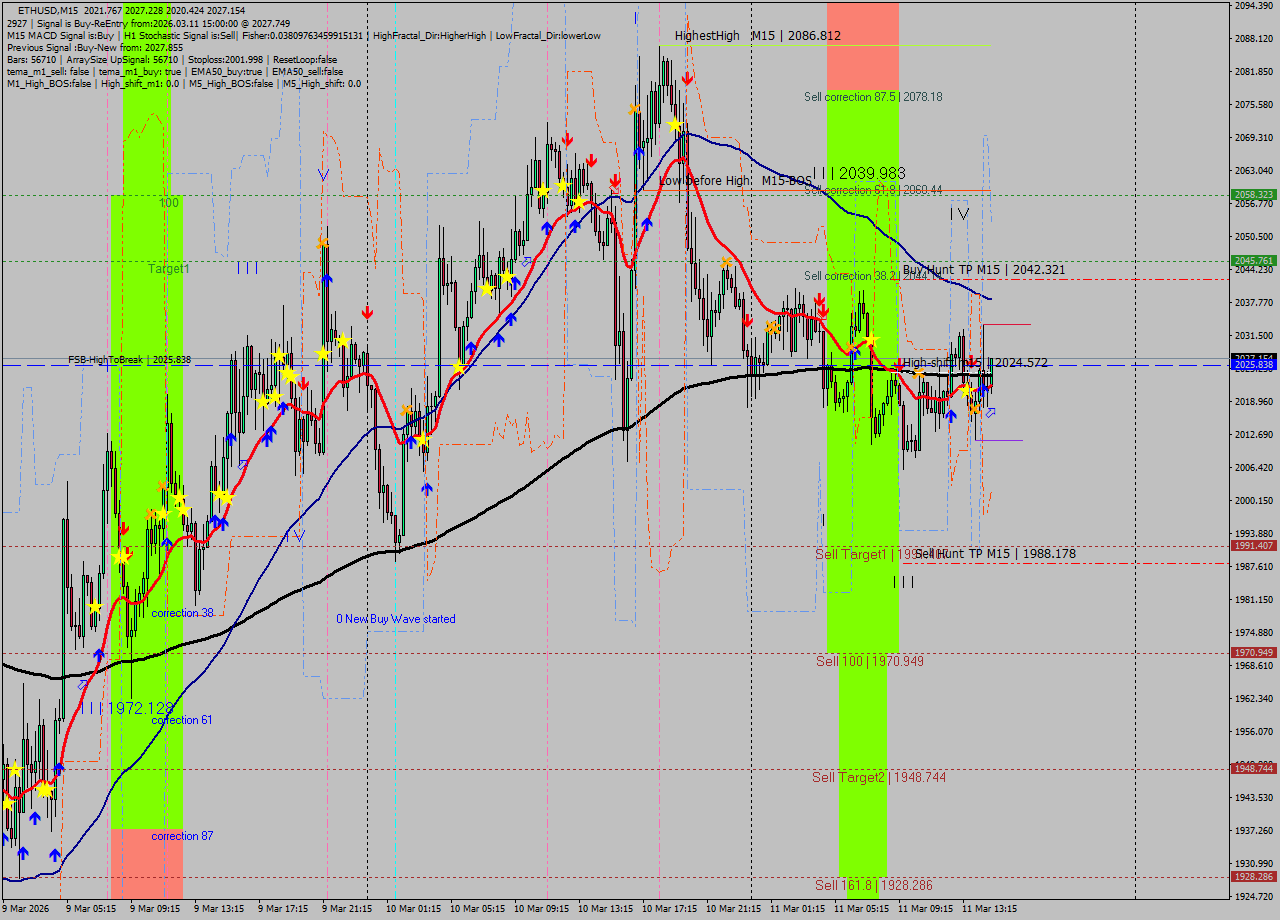Click the blue V wave marker

[323, 174]
